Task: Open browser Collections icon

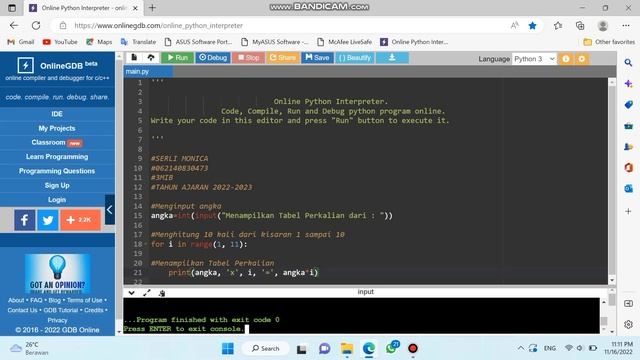Action: click(580, 26)
